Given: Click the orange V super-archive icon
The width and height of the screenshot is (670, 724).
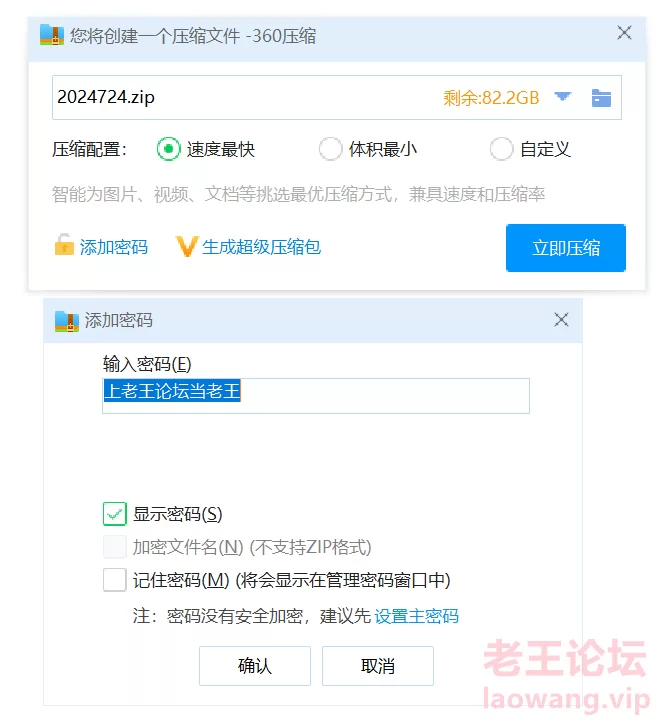Looking at the screenshot, I should tap(187, 246).
